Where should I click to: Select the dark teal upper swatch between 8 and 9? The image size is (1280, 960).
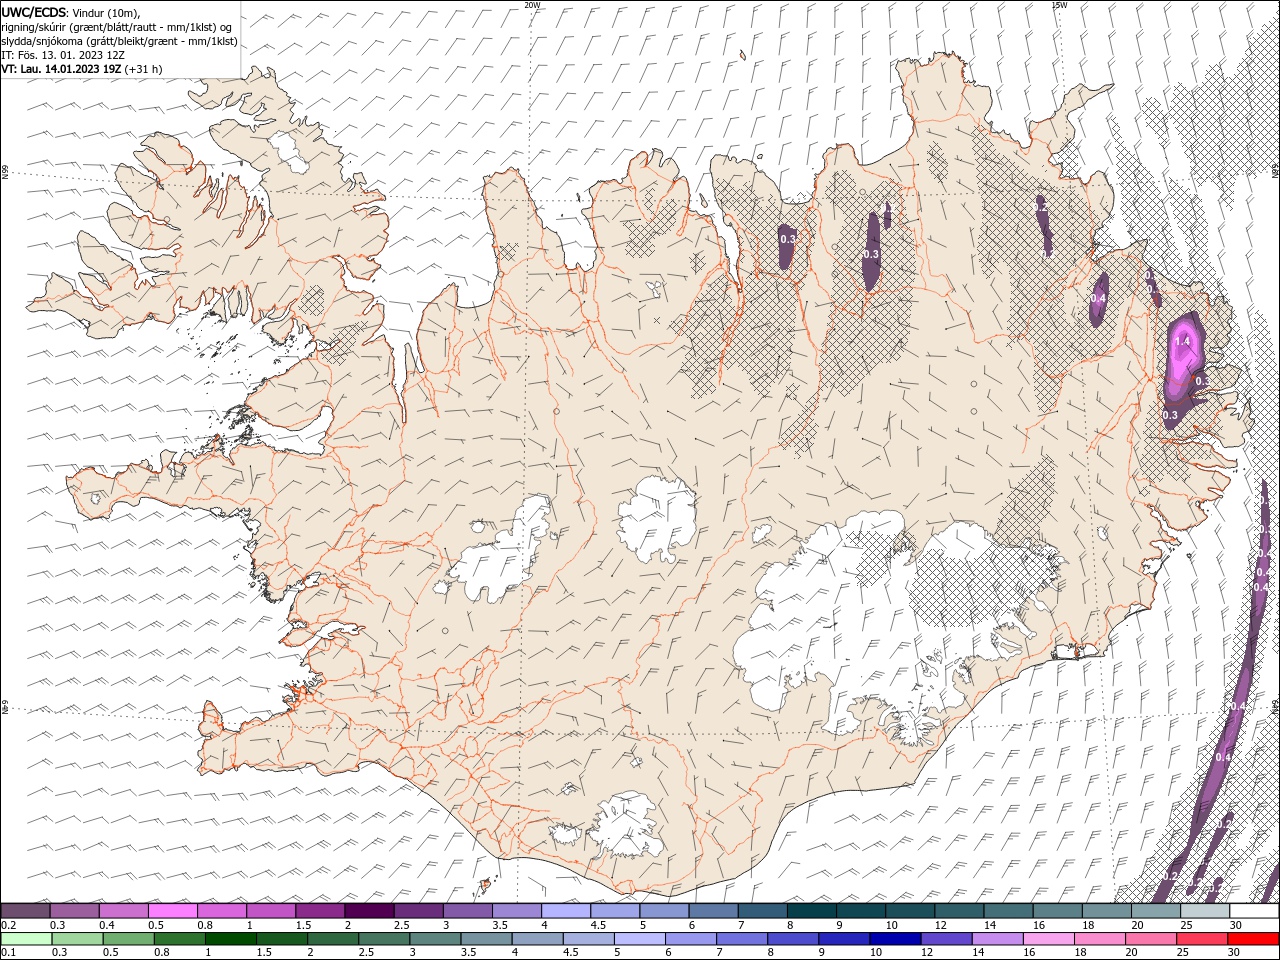tap(811, 911)
